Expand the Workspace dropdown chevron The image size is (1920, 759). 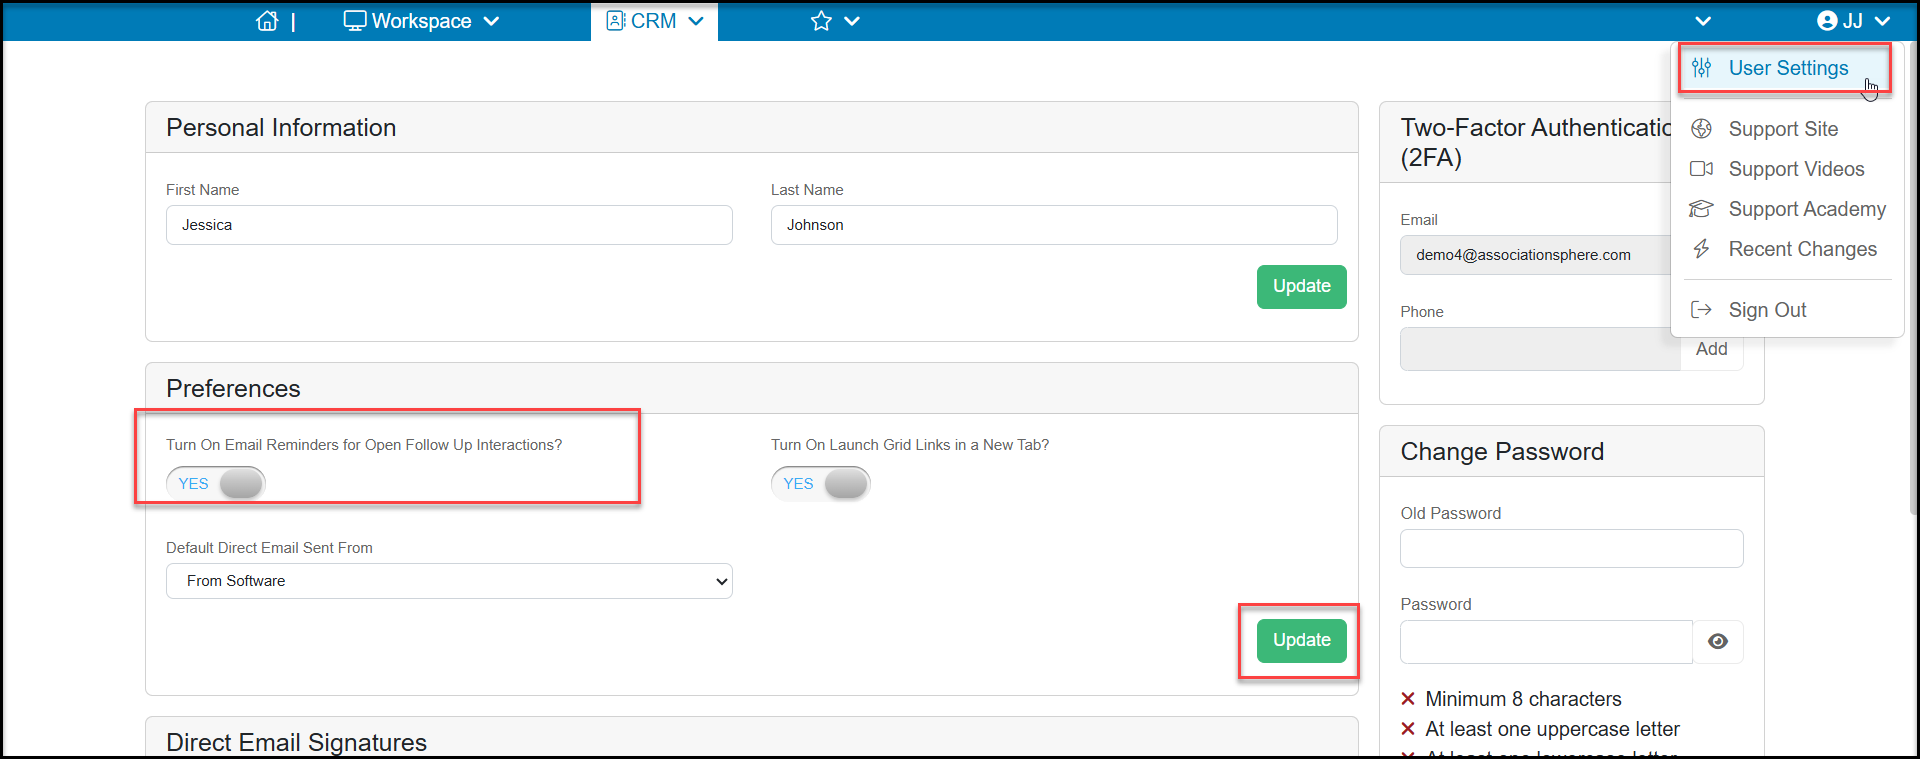(x=491, y=21)
